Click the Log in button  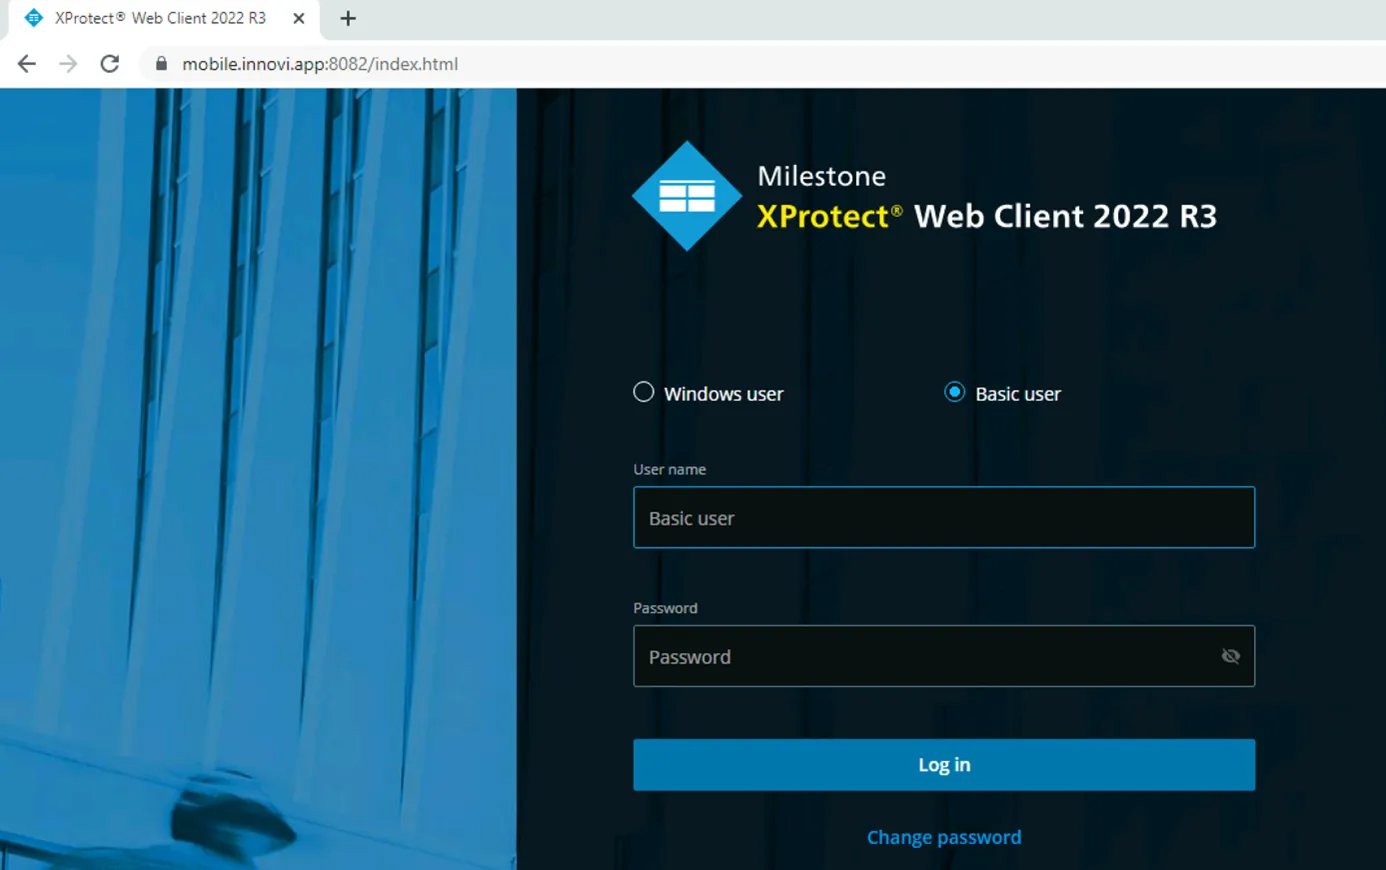[944, 765]
